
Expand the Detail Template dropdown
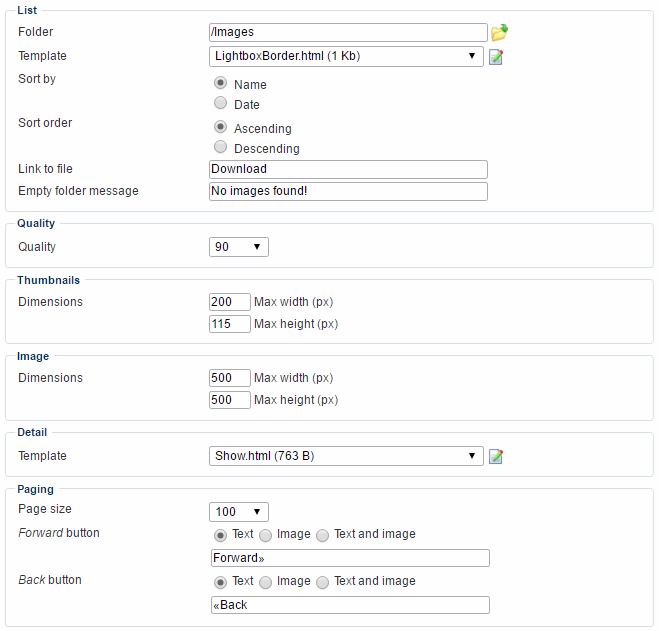[x=346, y=456]
